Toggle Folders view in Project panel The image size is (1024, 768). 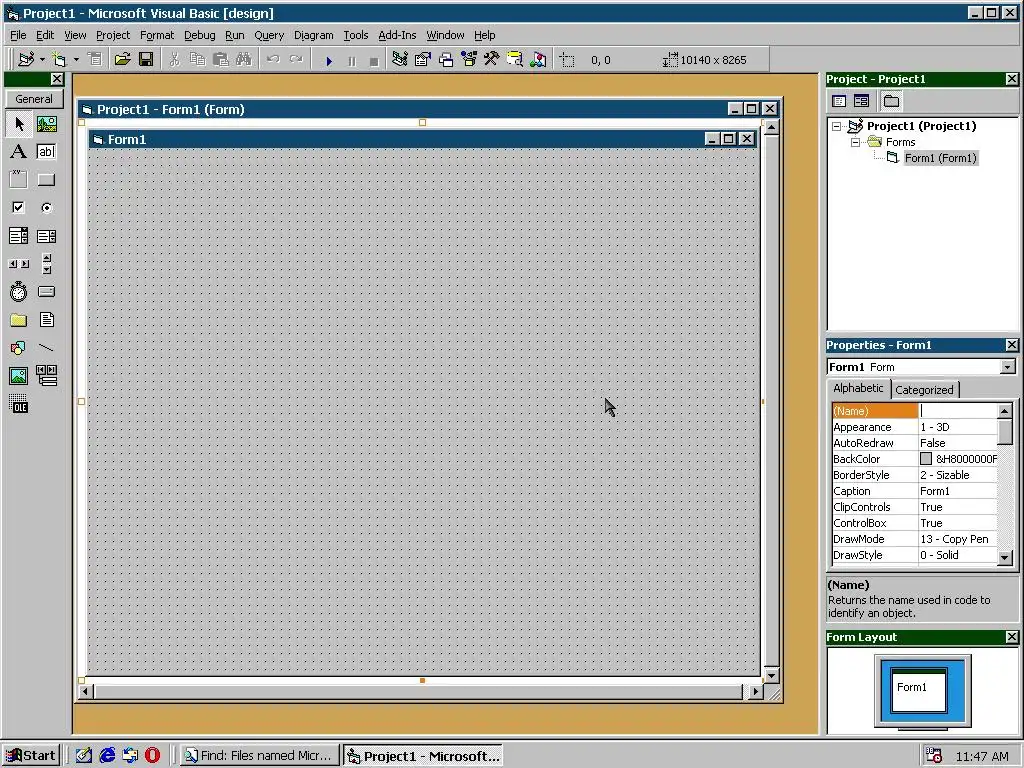tap(891, 101)
